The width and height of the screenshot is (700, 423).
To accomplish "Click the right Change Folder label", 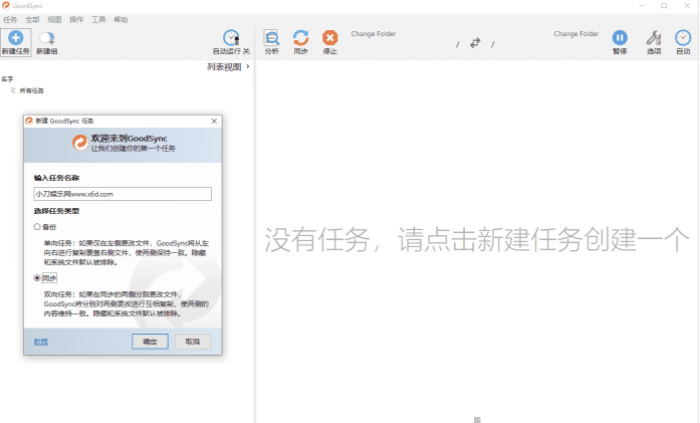I will point(576,34).
